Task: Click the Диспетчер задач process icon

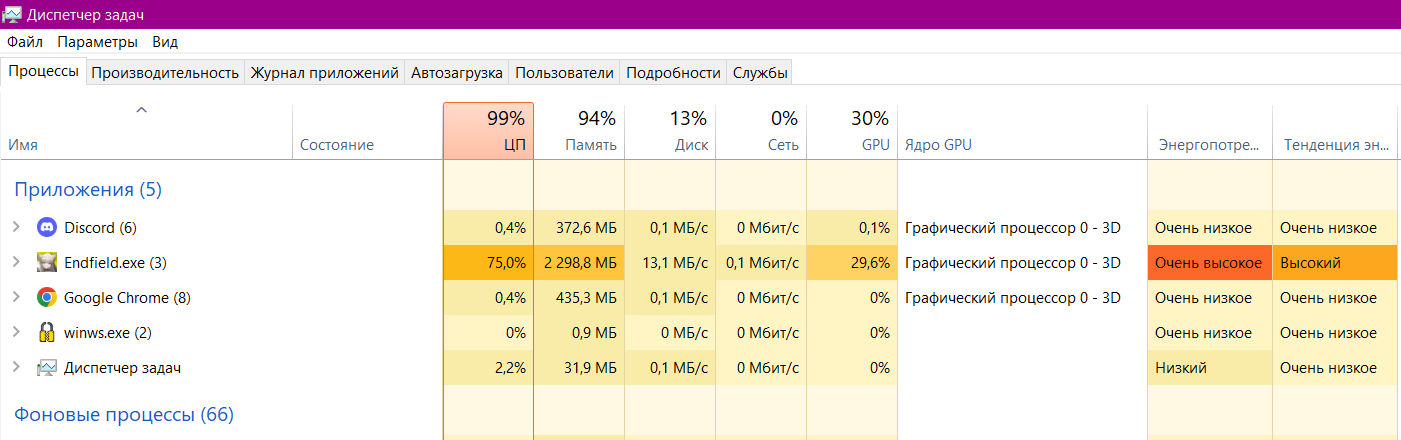Action: coord(46,368)
